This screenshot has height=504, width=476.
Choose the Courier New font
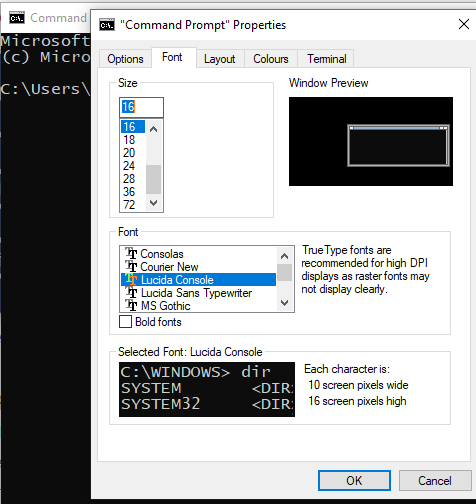point(198,267)
